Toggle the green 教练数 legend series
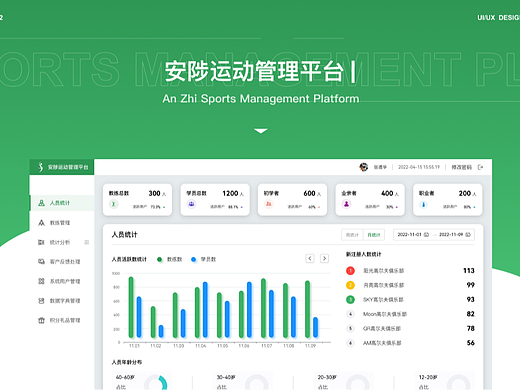Screen dimensions: 520x390 coord(169,259)
